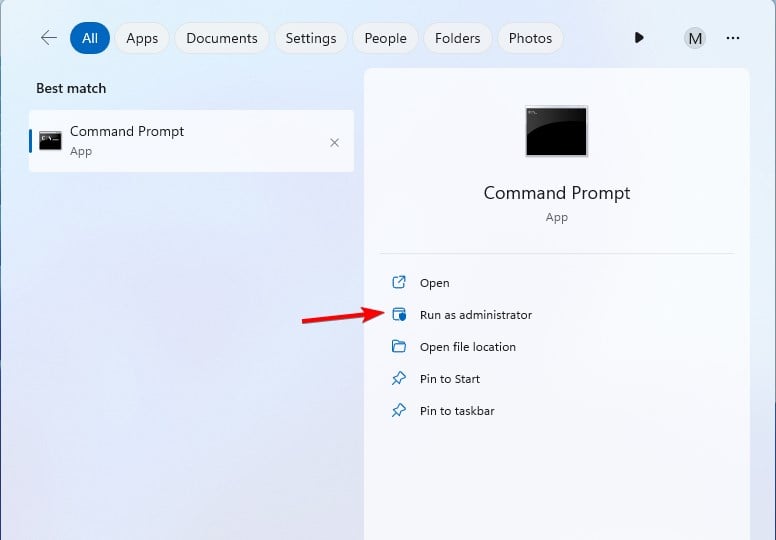This screenshot has height=540, width=776.
Task: Click the Pin to taskbar pin icon
Action: (x=399, y=411)
